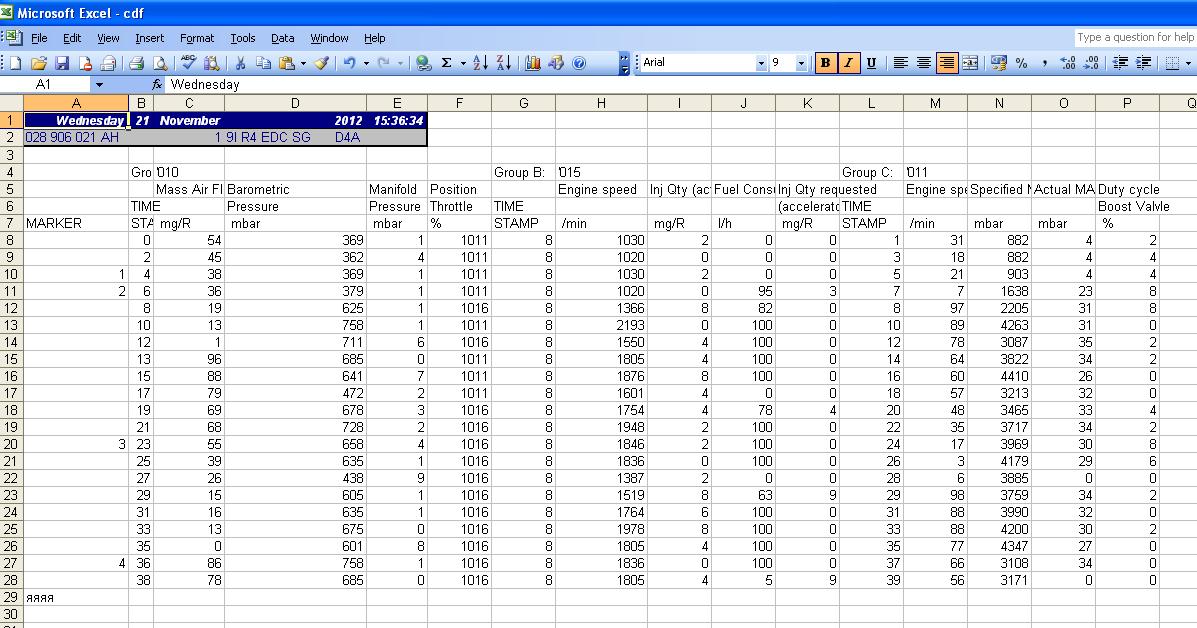
Task: Toggle Bold formatting off
Action: [x=825, y=63]
